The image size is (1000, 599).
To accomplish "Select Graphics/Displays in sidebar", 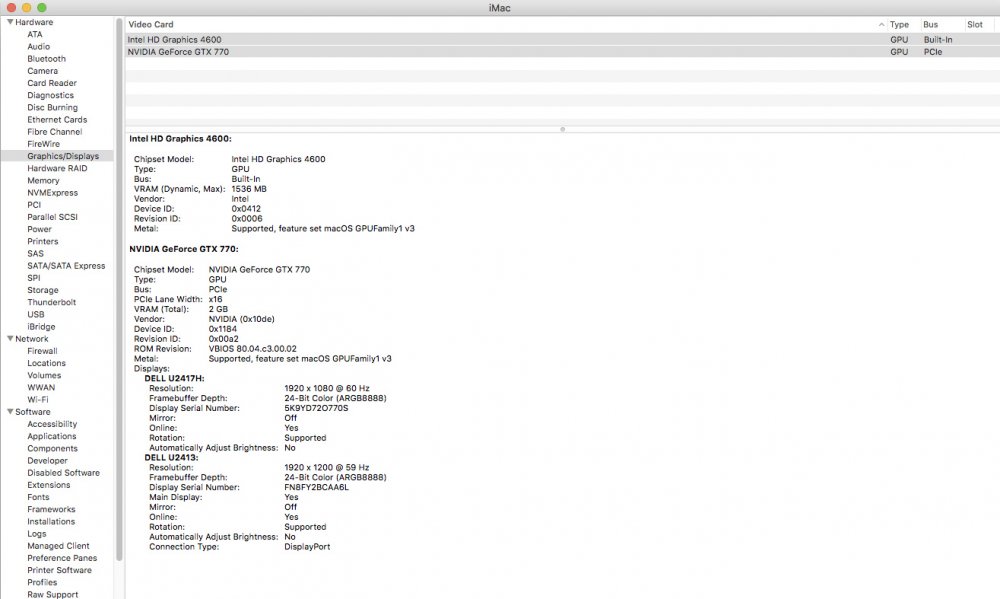I will click(63, 156).
